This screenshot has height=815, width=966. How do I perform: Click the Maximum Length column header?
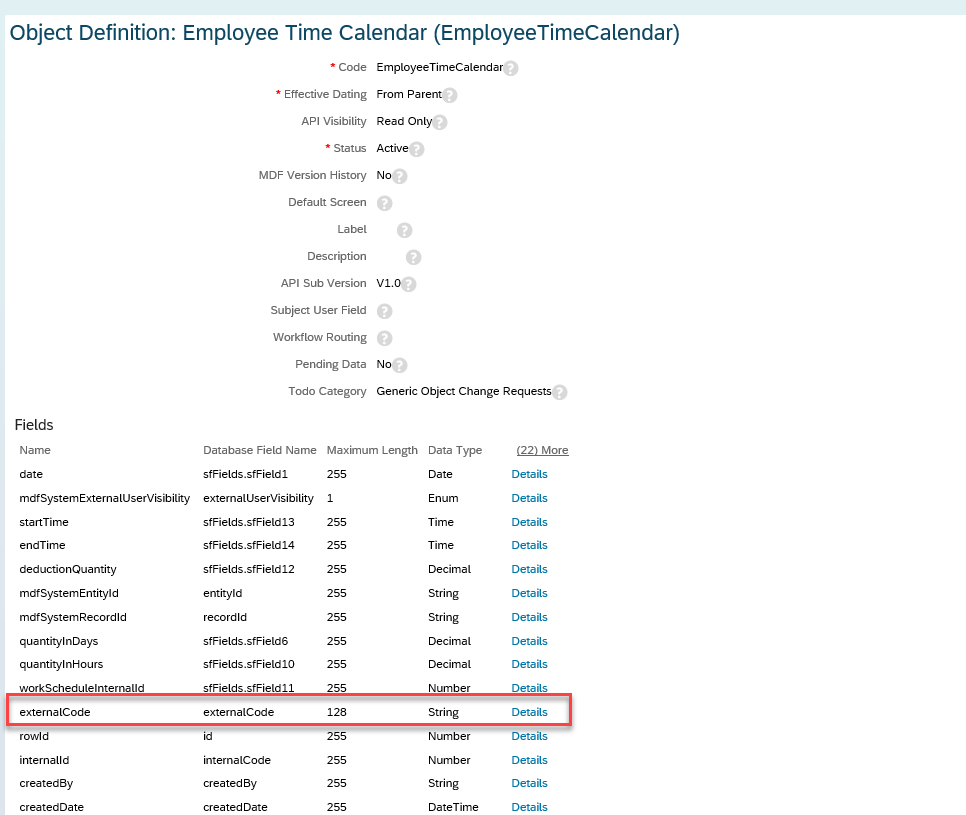[x=372, y=450]
